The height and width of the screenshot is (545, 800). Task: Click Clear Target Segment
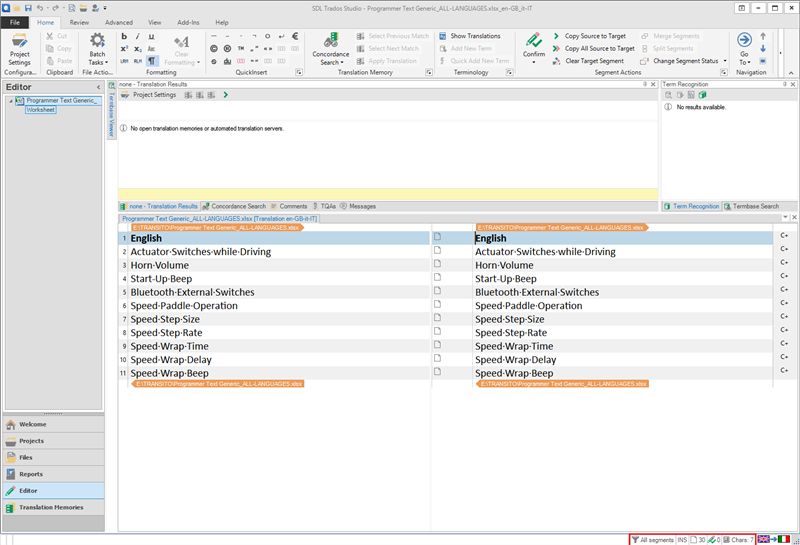588,61
